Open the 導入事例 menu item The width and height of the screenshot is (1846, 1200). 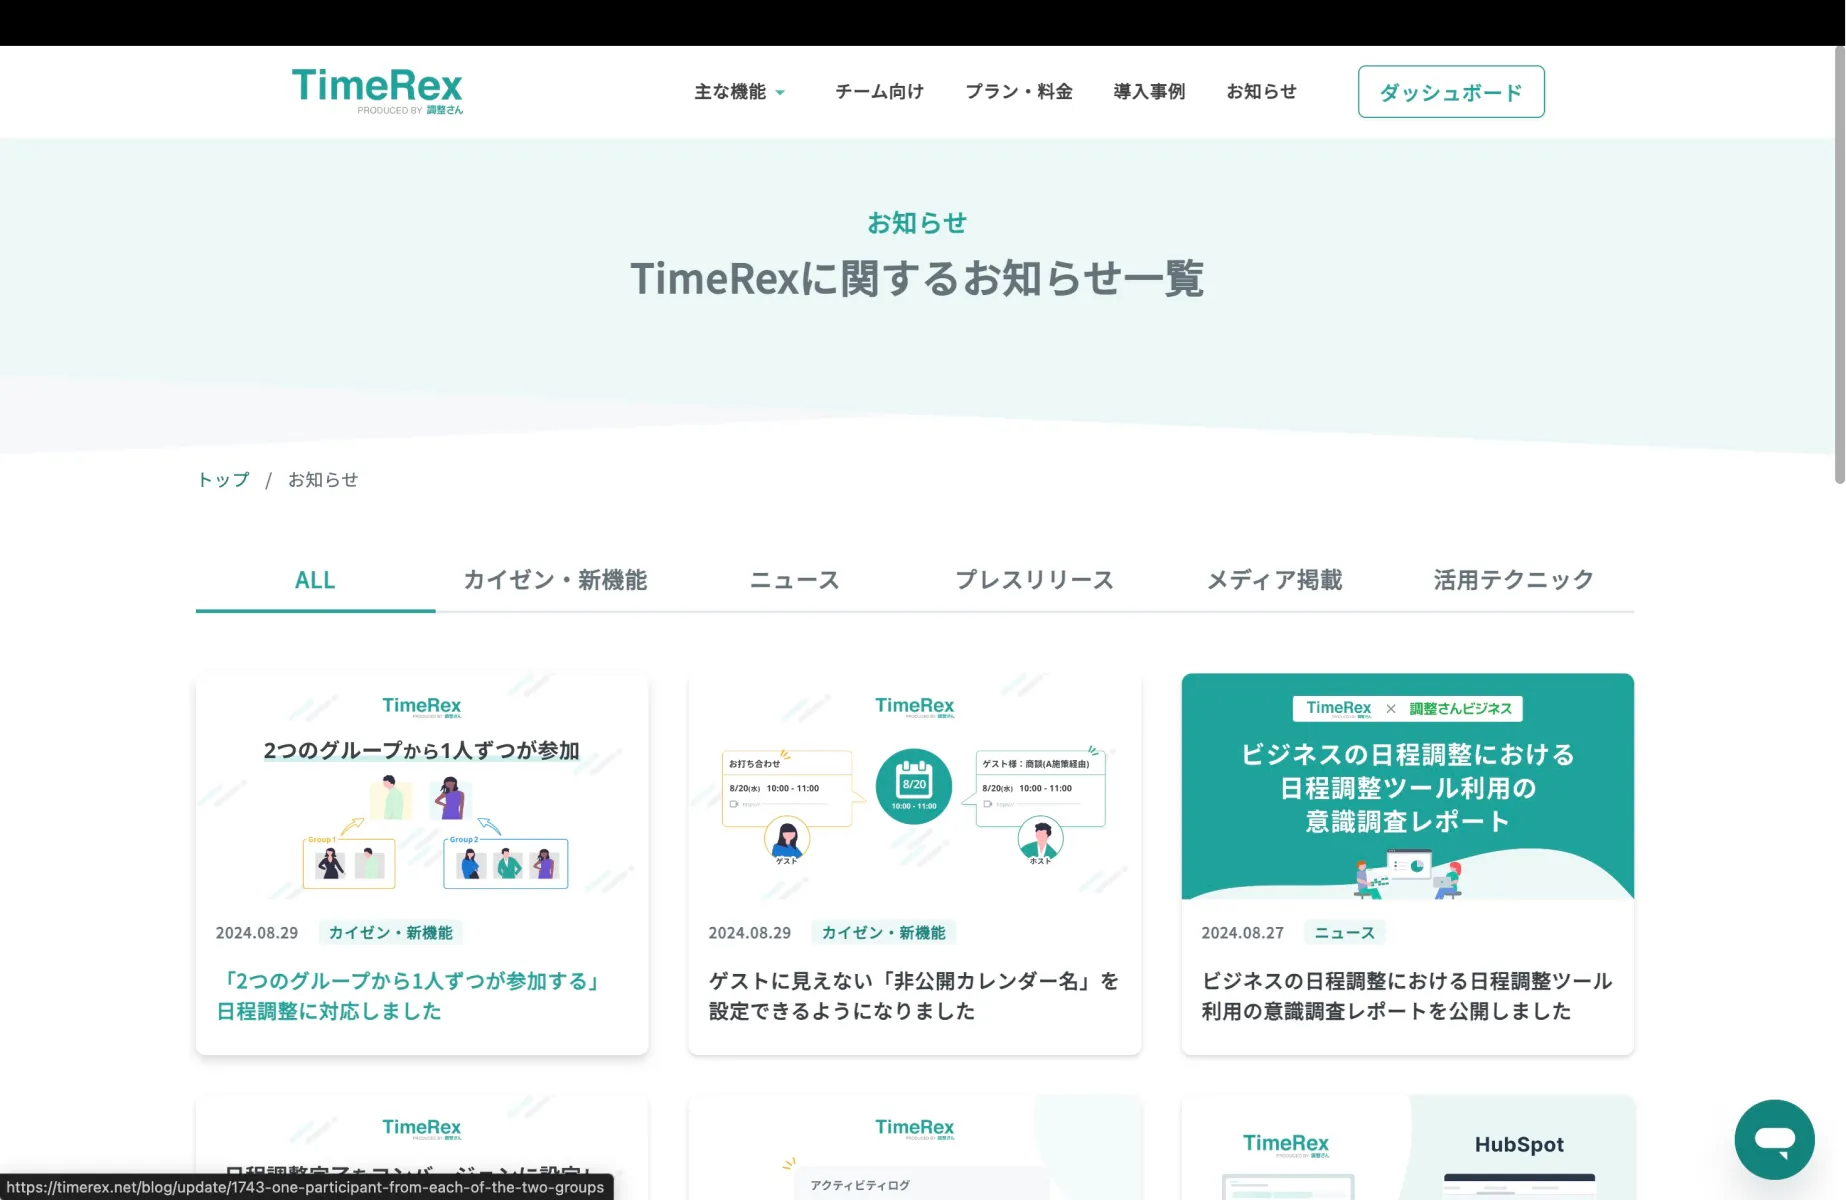click(x=1149, y=92)
